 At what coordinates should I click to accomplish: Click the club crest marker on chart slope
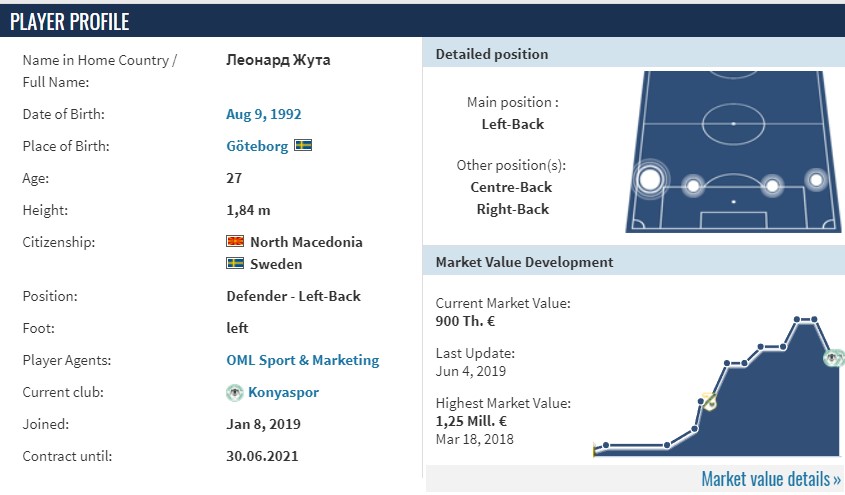click(x=709, y=401)
